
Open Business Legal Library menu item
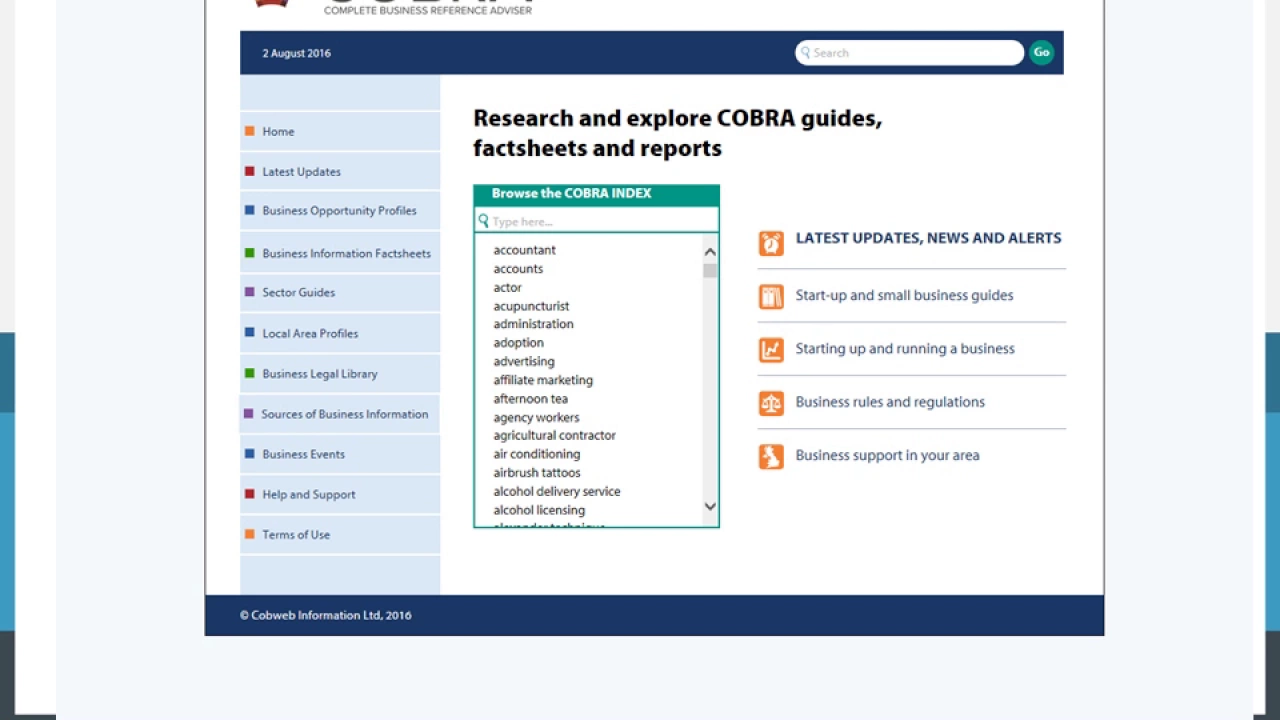click(x=340, y=373)
